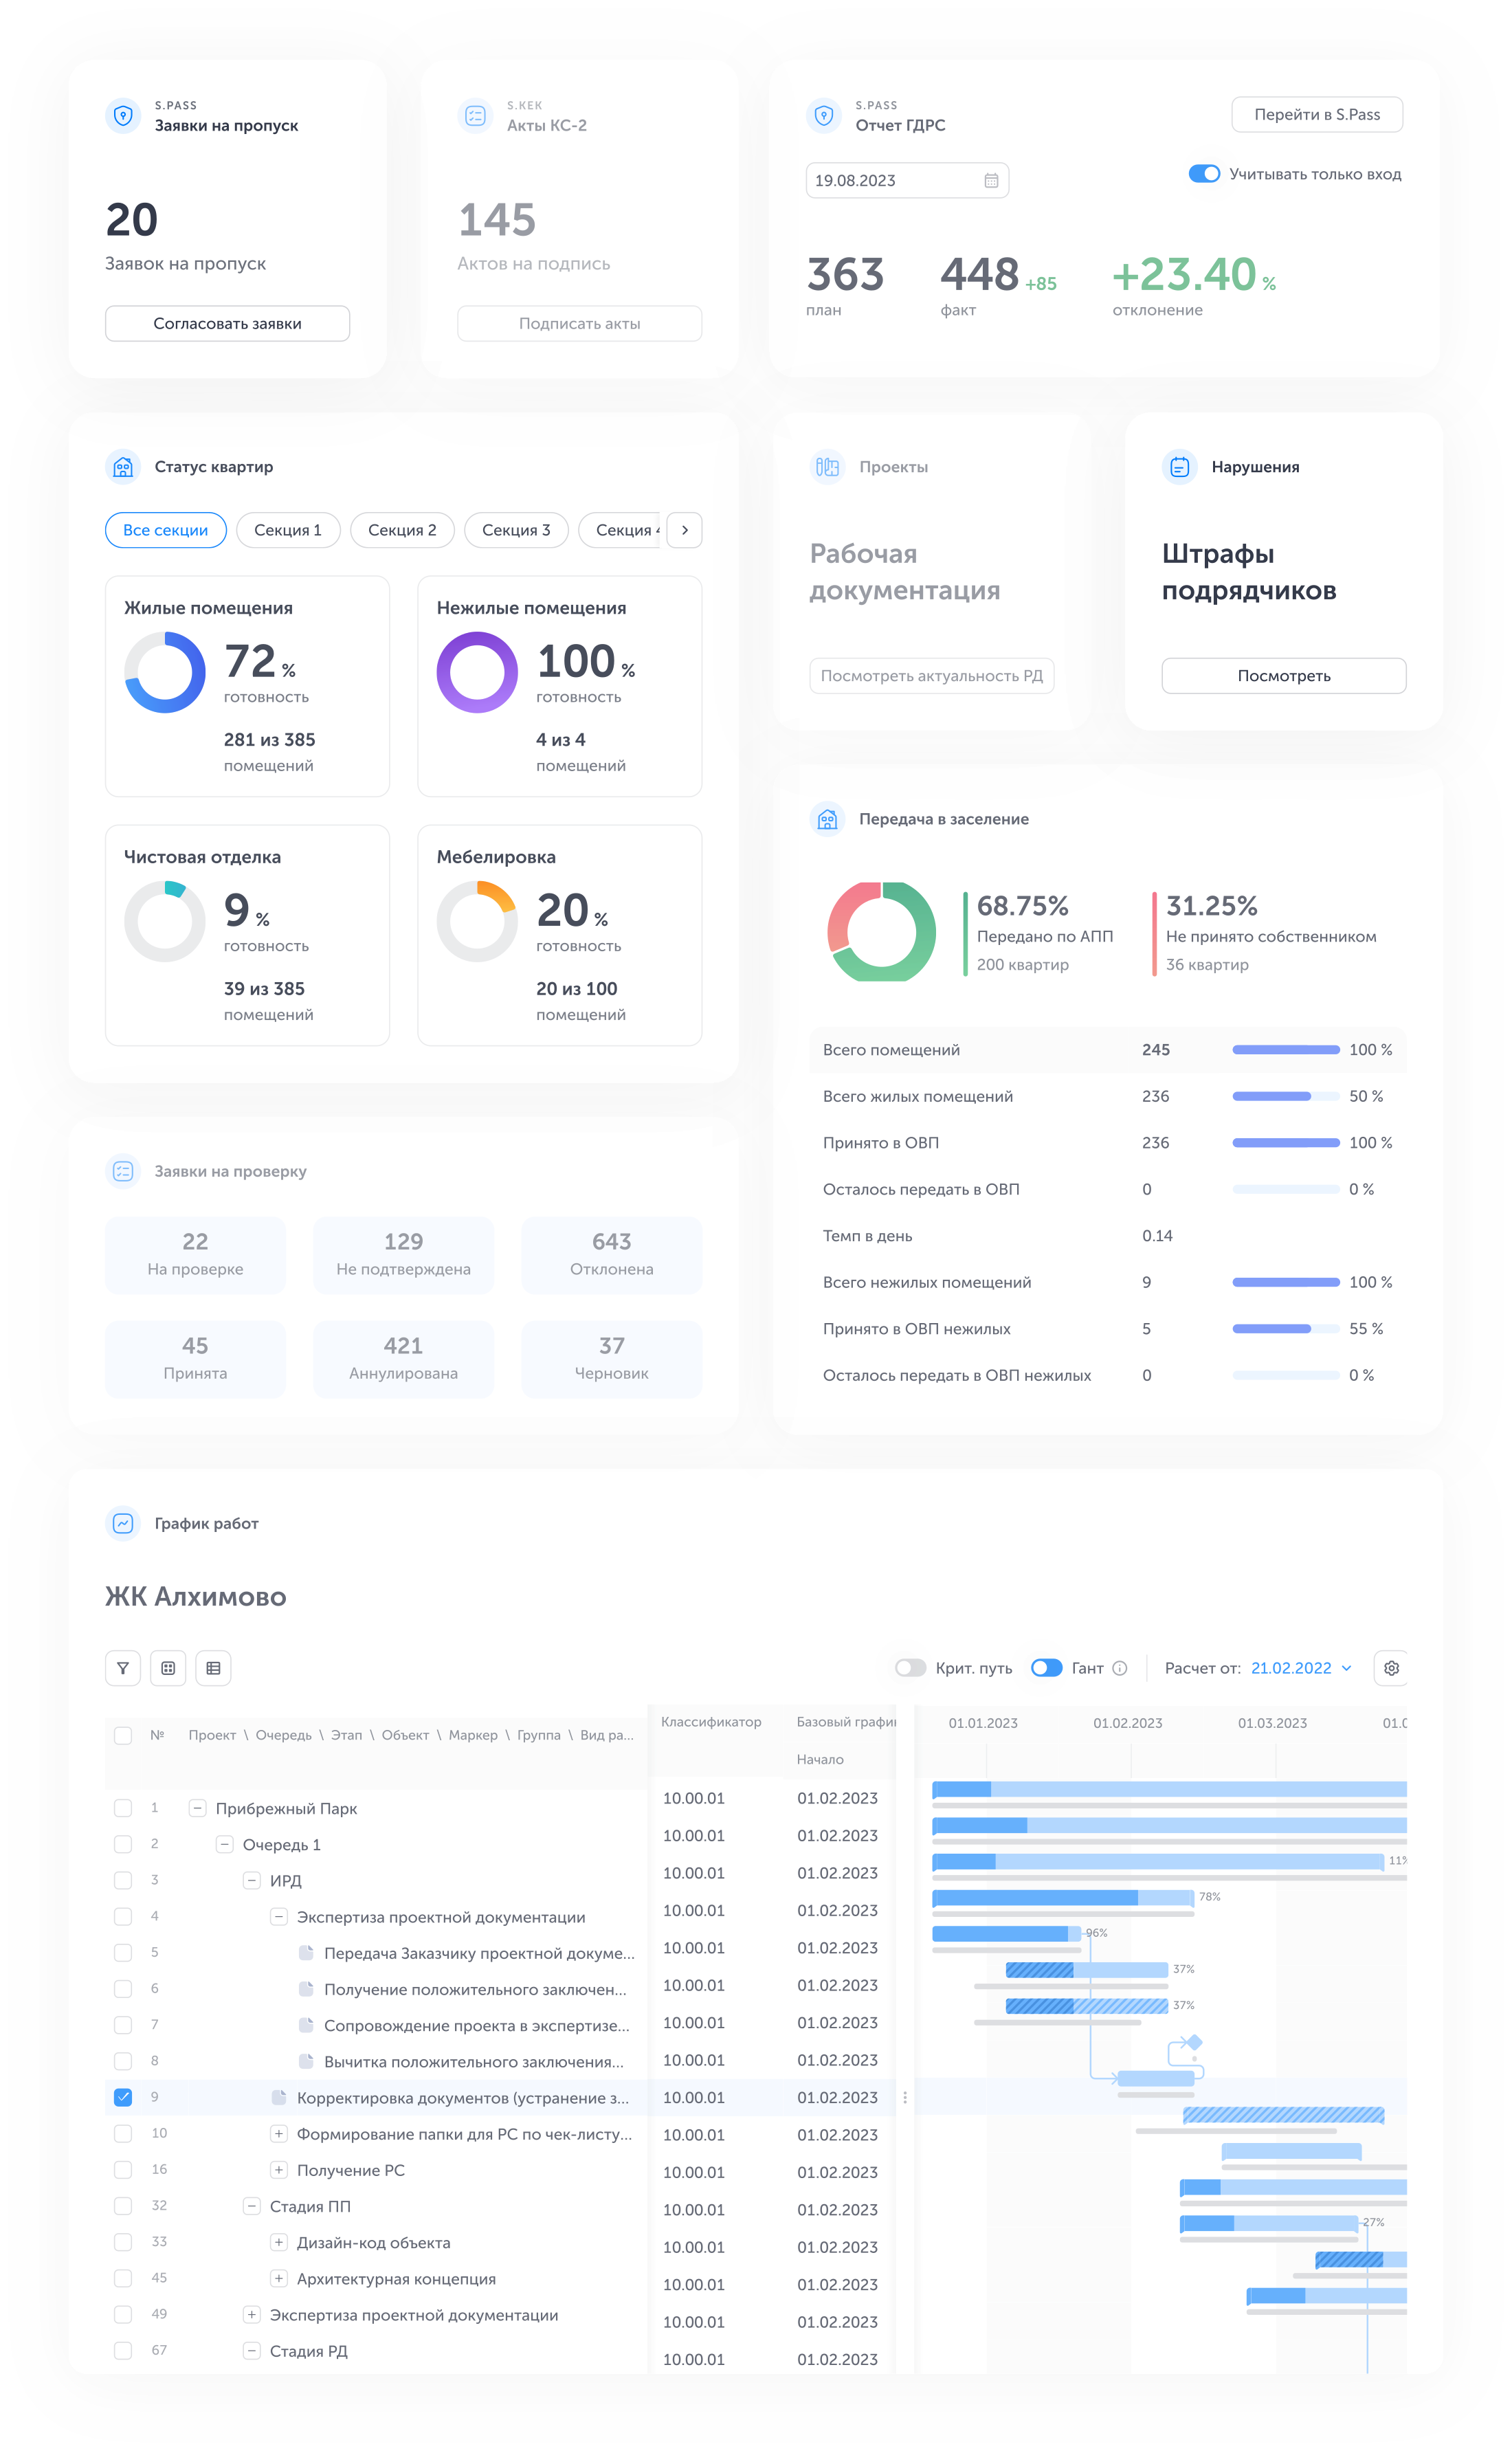
Task: Click the Передача в заселение building icon
Action: tap(827, 819)
